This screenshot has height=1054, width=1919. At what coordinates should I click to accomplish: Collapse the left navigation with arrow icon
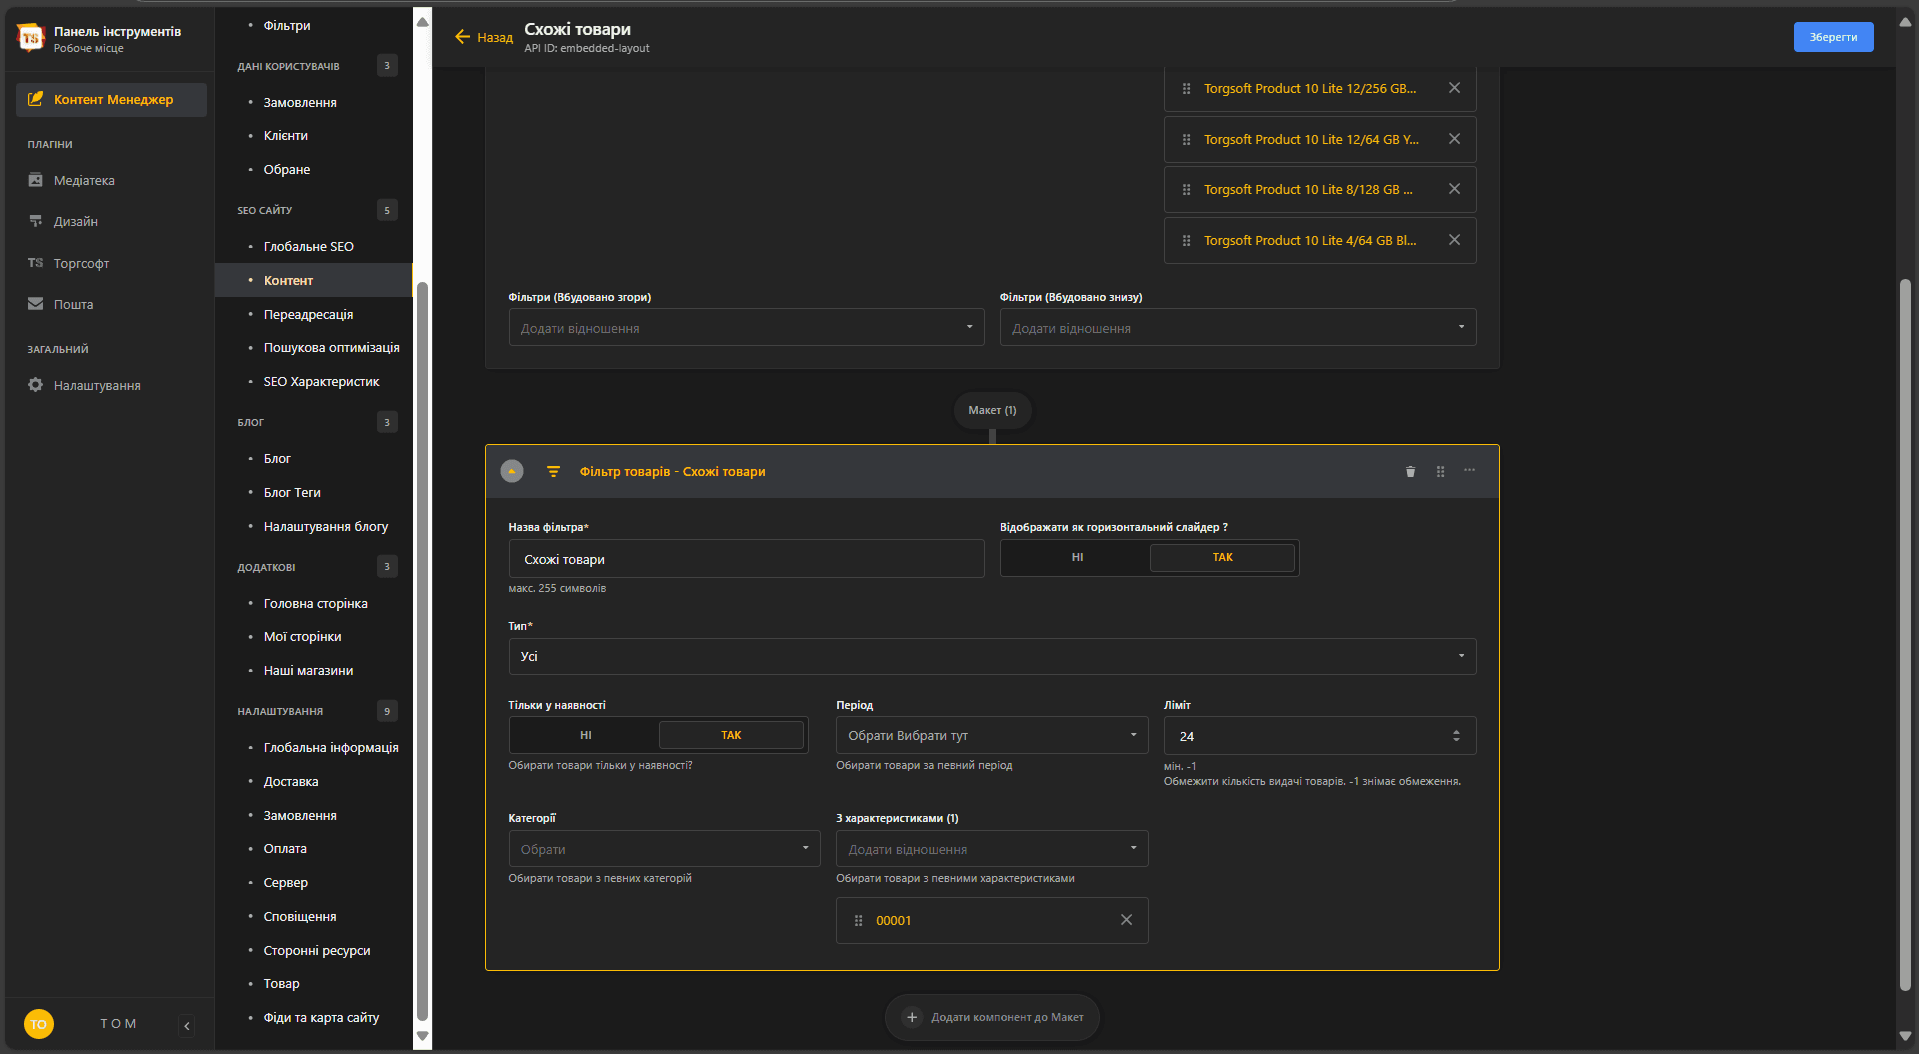[x=187, y=1025]
